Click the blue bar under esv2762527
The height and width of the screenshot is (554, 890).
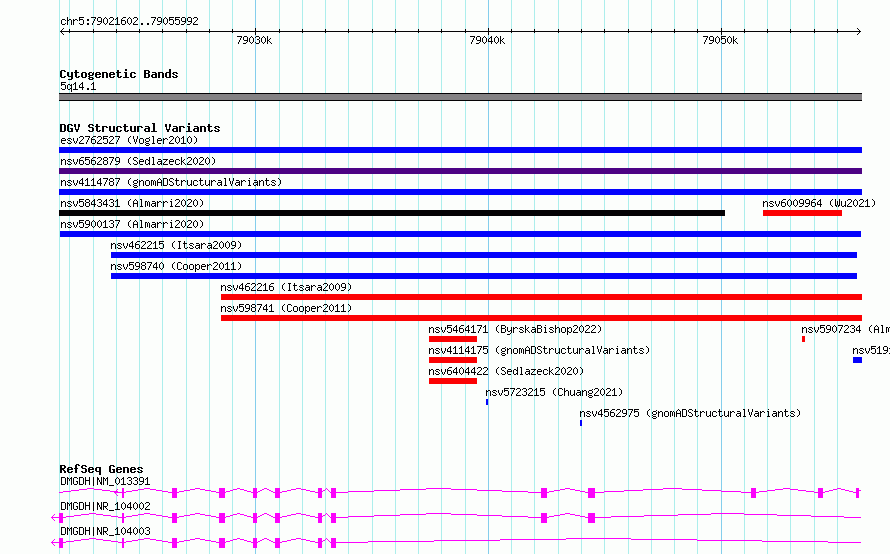(x=460, y=150)
